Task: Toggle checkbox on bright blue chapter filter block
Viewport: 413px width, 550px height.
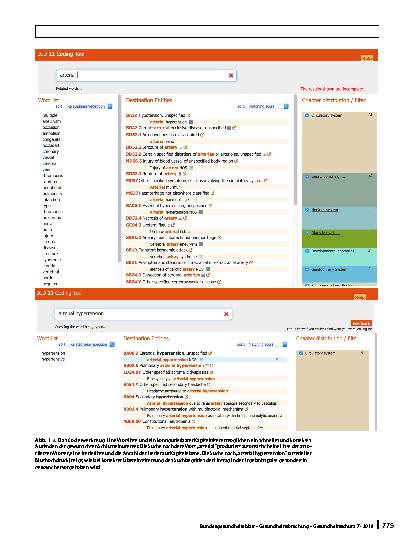Action: [307, 269]
